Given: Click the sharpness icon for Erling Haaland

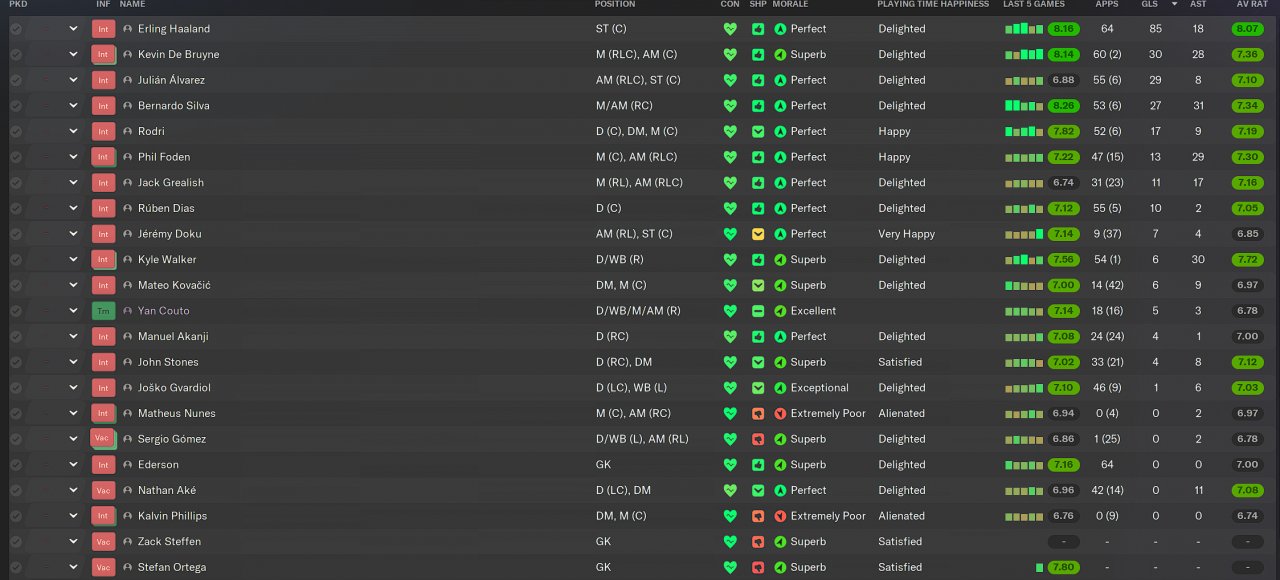Looking at the screenshot, I should tap(758, 29).
